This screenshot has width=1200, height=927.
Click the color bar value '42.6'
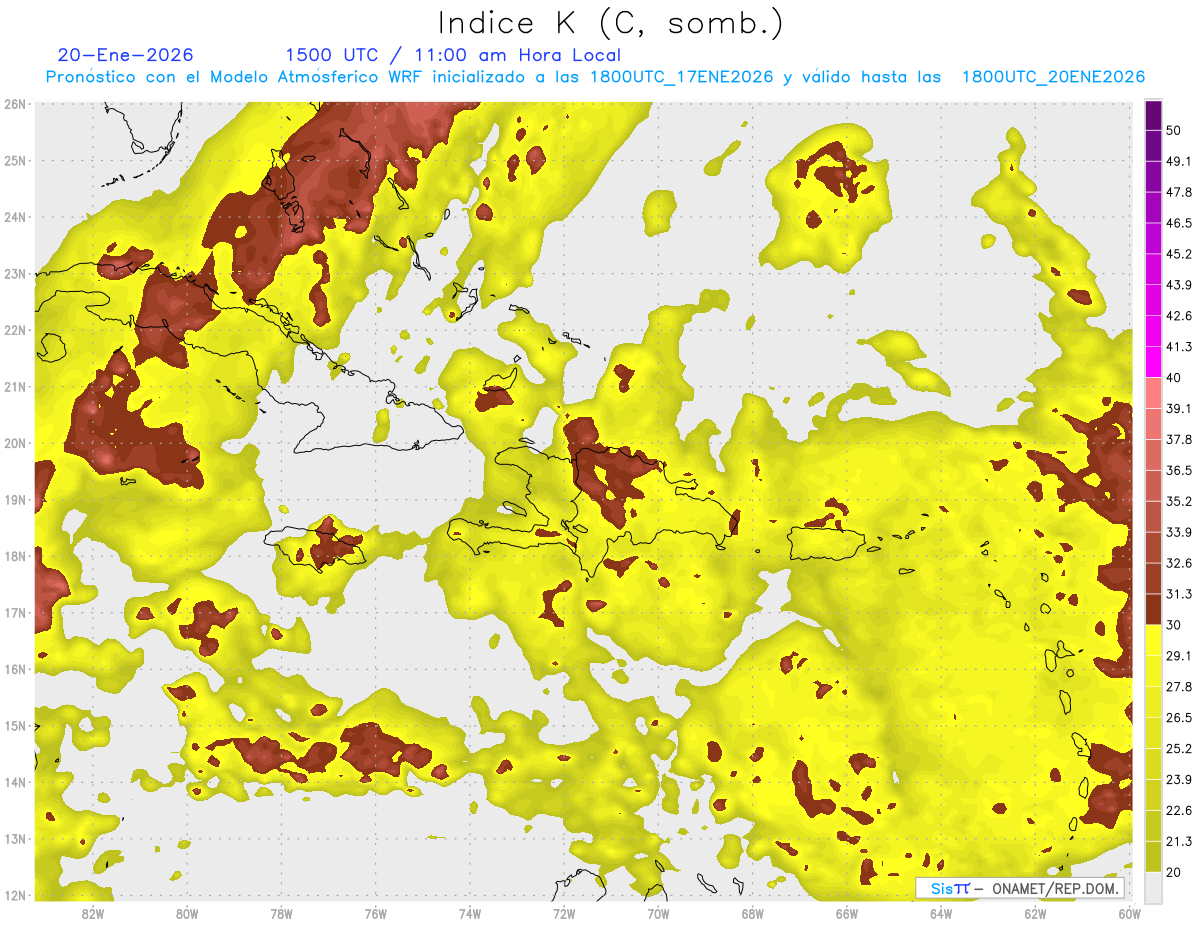tap(1179, 316)
